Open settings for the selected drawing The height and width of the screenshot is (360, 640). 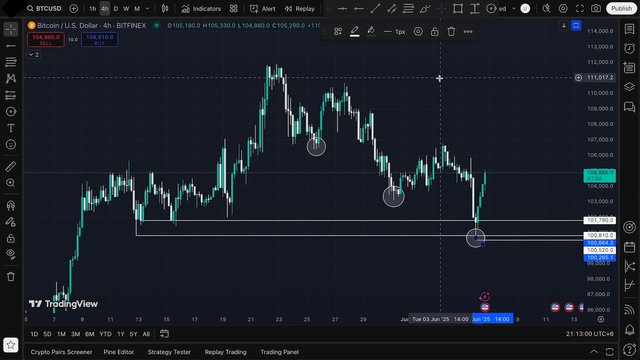coord(418,31)
